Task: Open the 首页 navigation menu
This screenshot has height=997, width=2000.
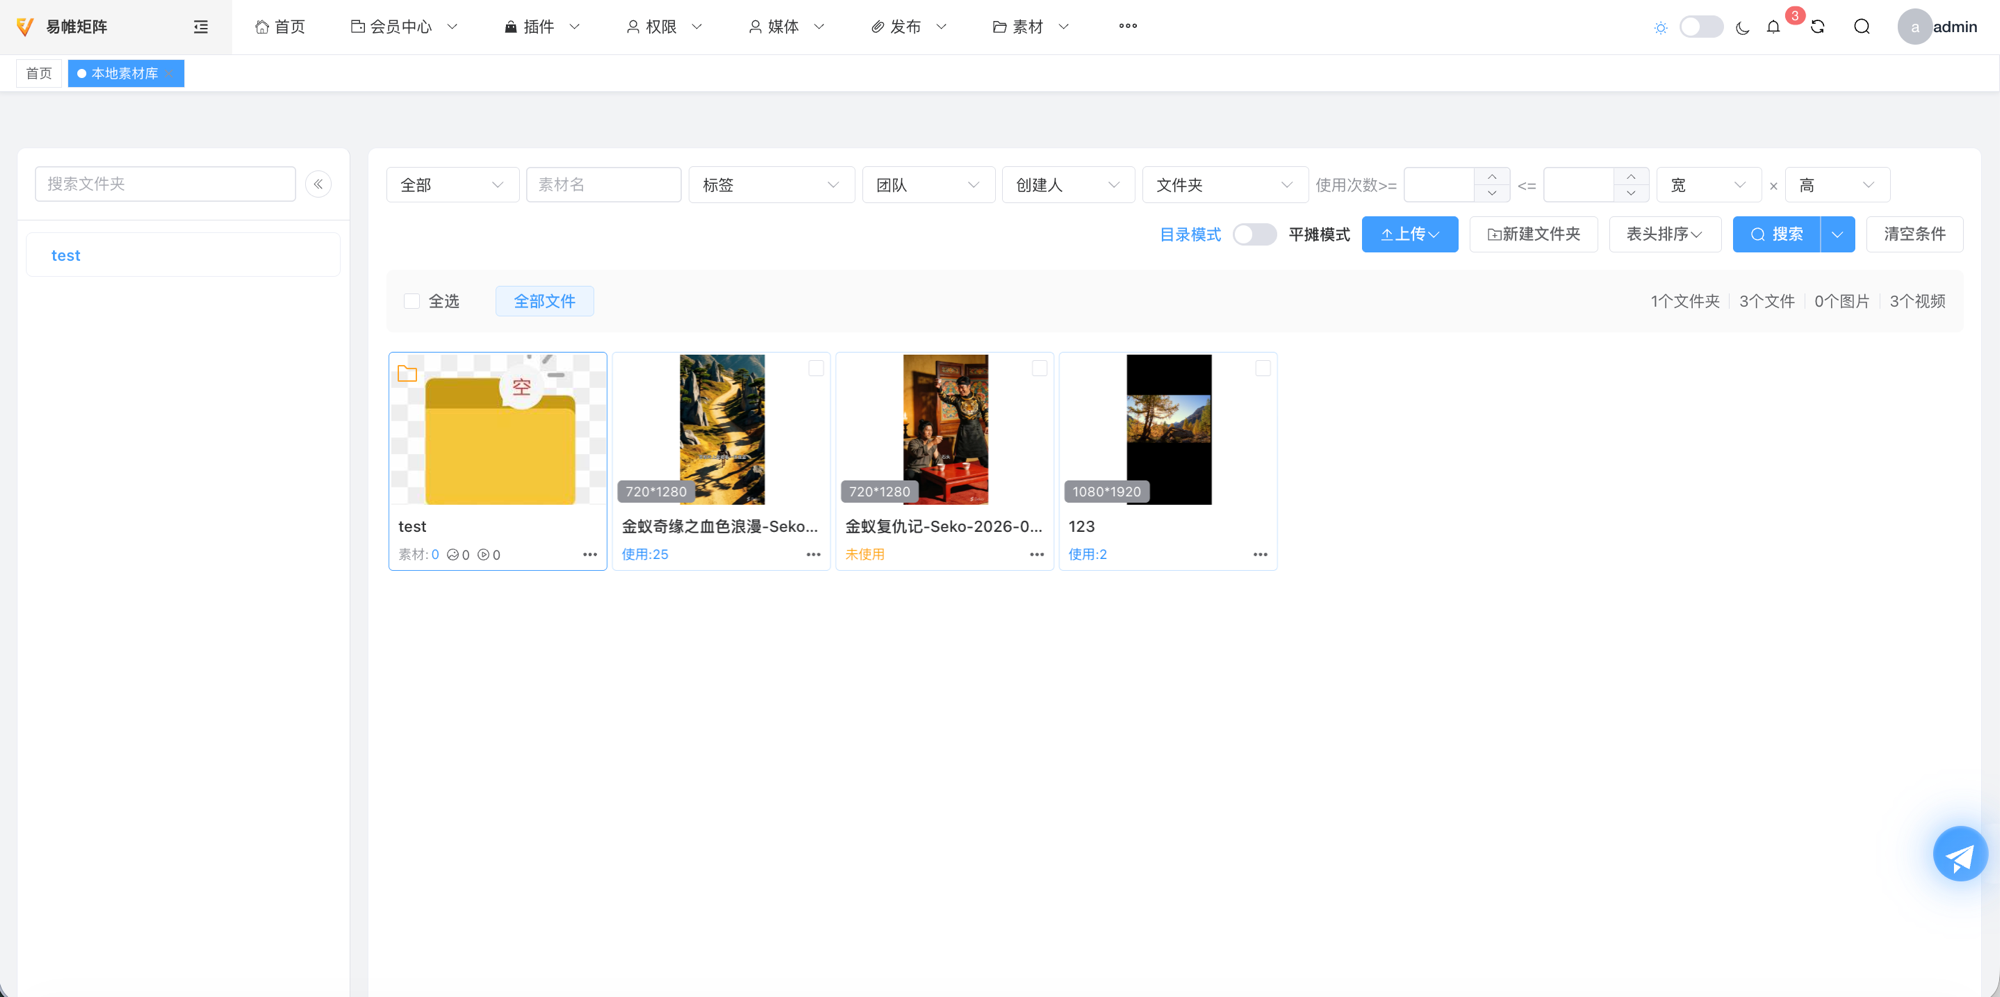Action: pyautogui.click(x=280, y=27)
